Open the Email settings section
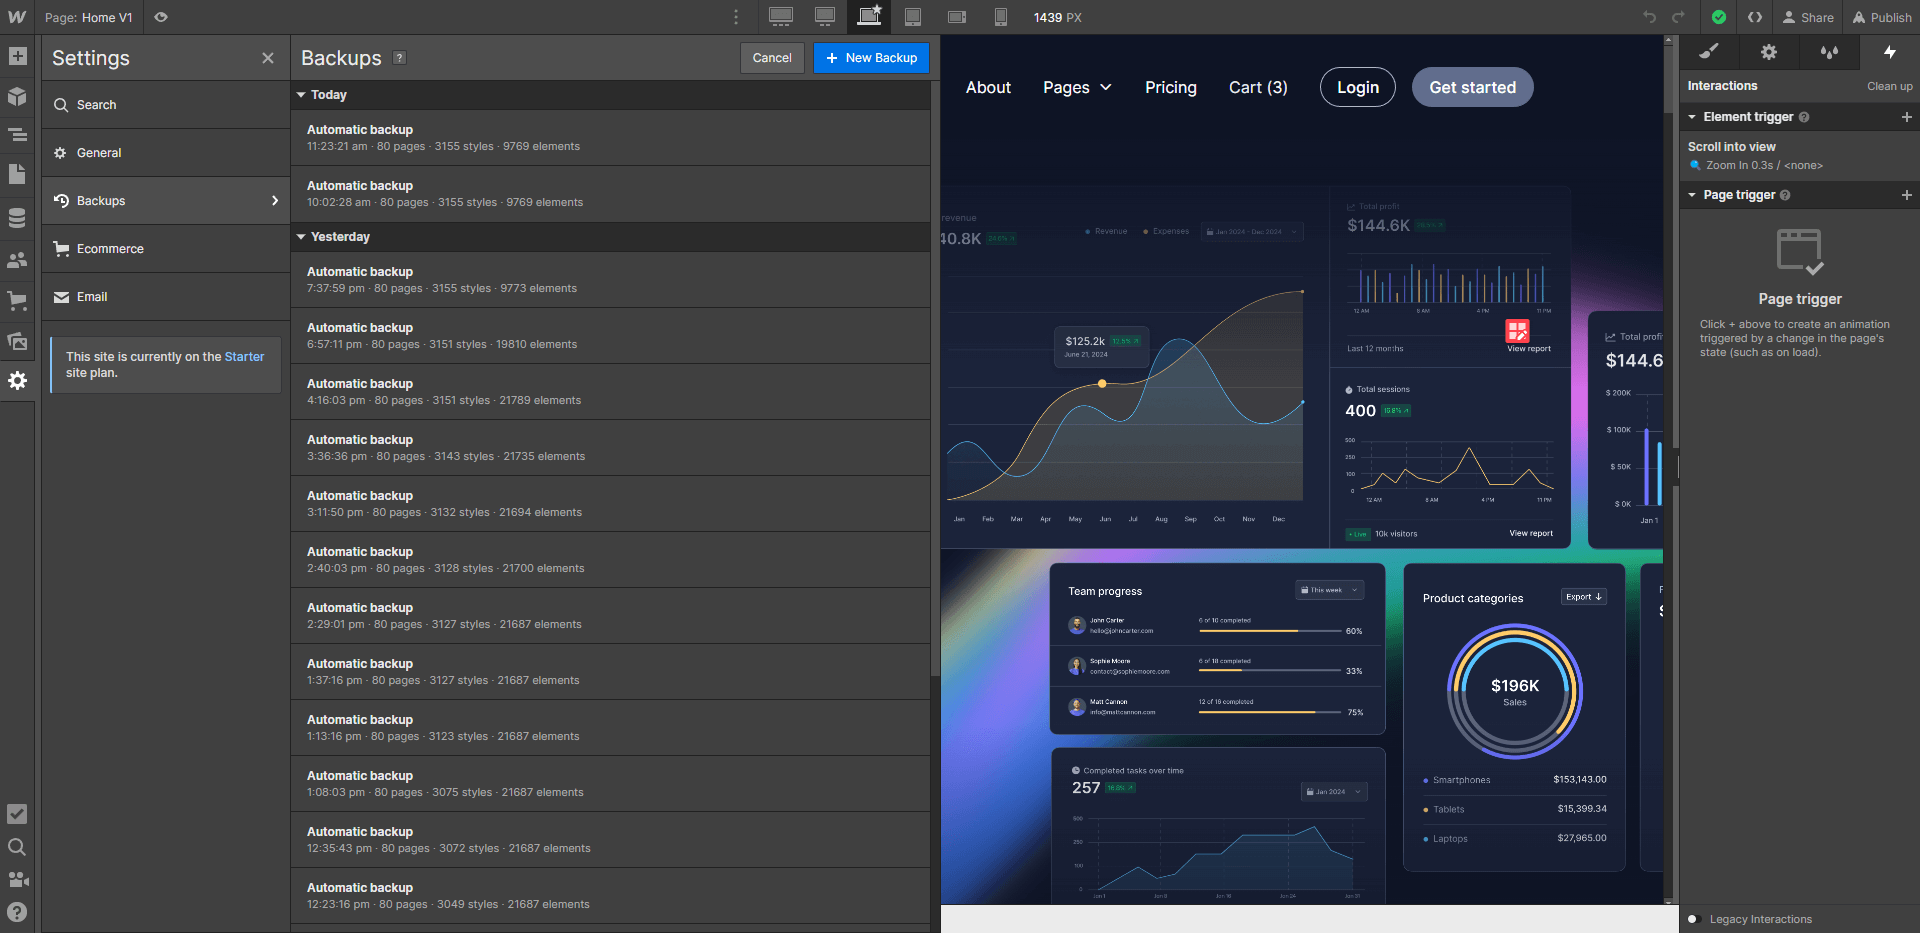 point(91,296)
